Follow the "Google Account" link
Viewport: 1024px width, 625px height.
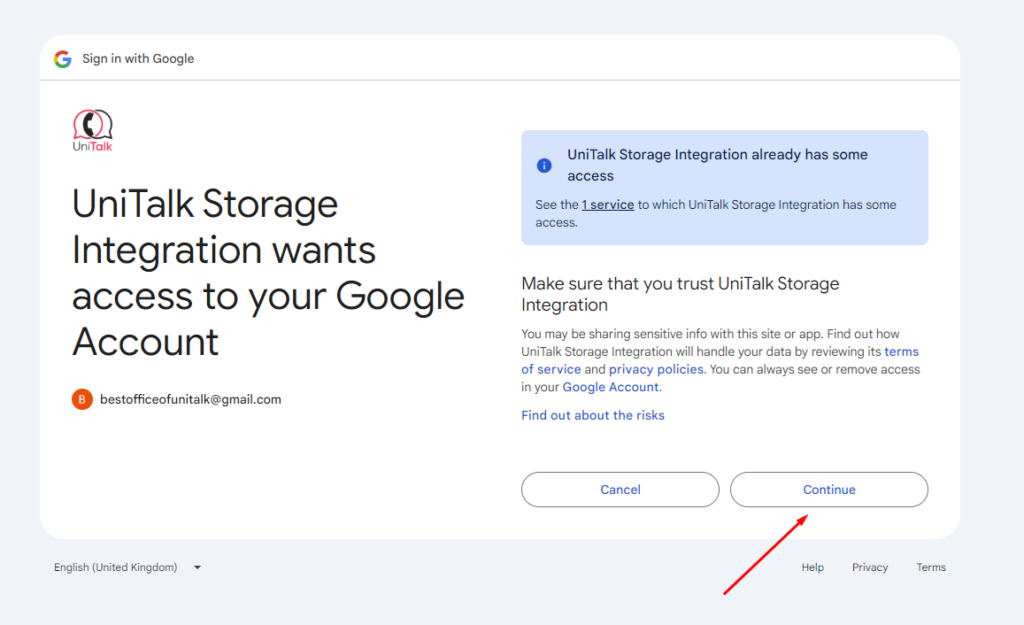(610, 387)
